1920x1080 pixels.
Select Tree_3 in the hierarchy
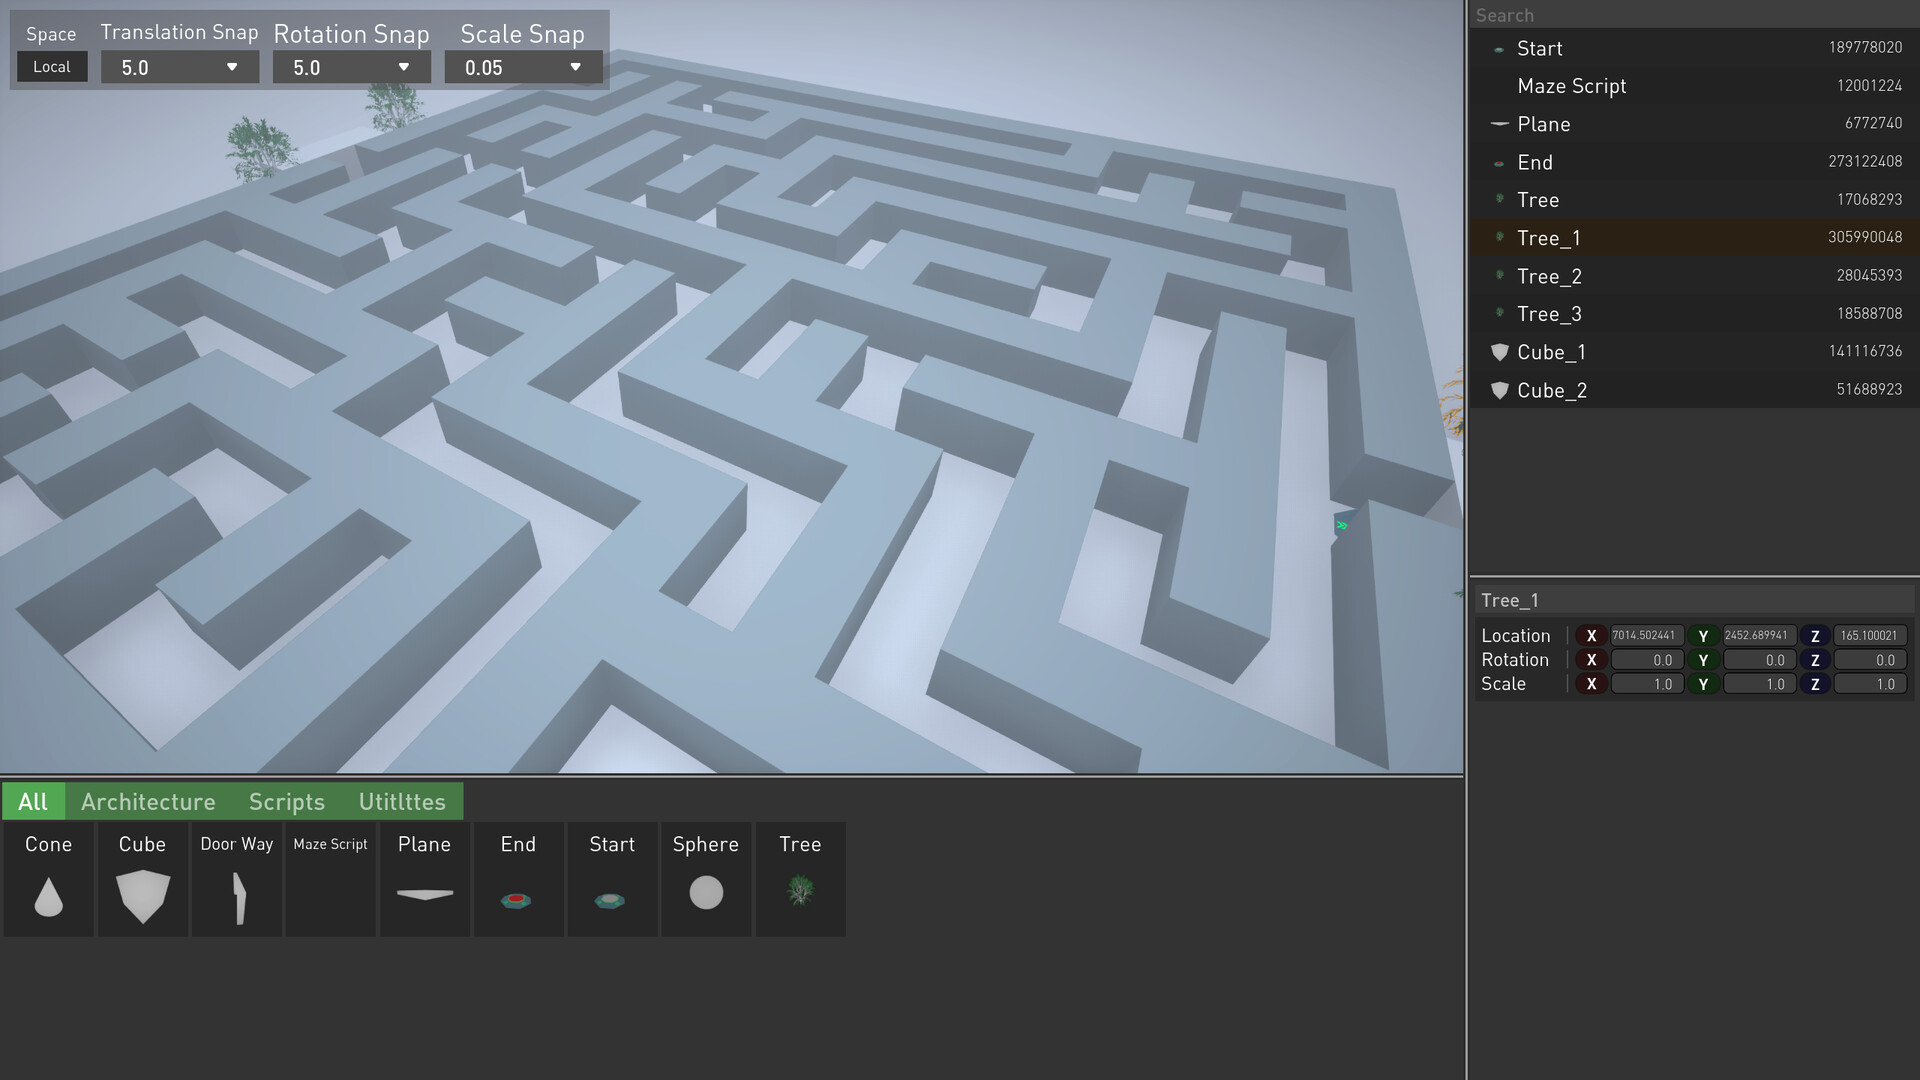pos(1548,313)
